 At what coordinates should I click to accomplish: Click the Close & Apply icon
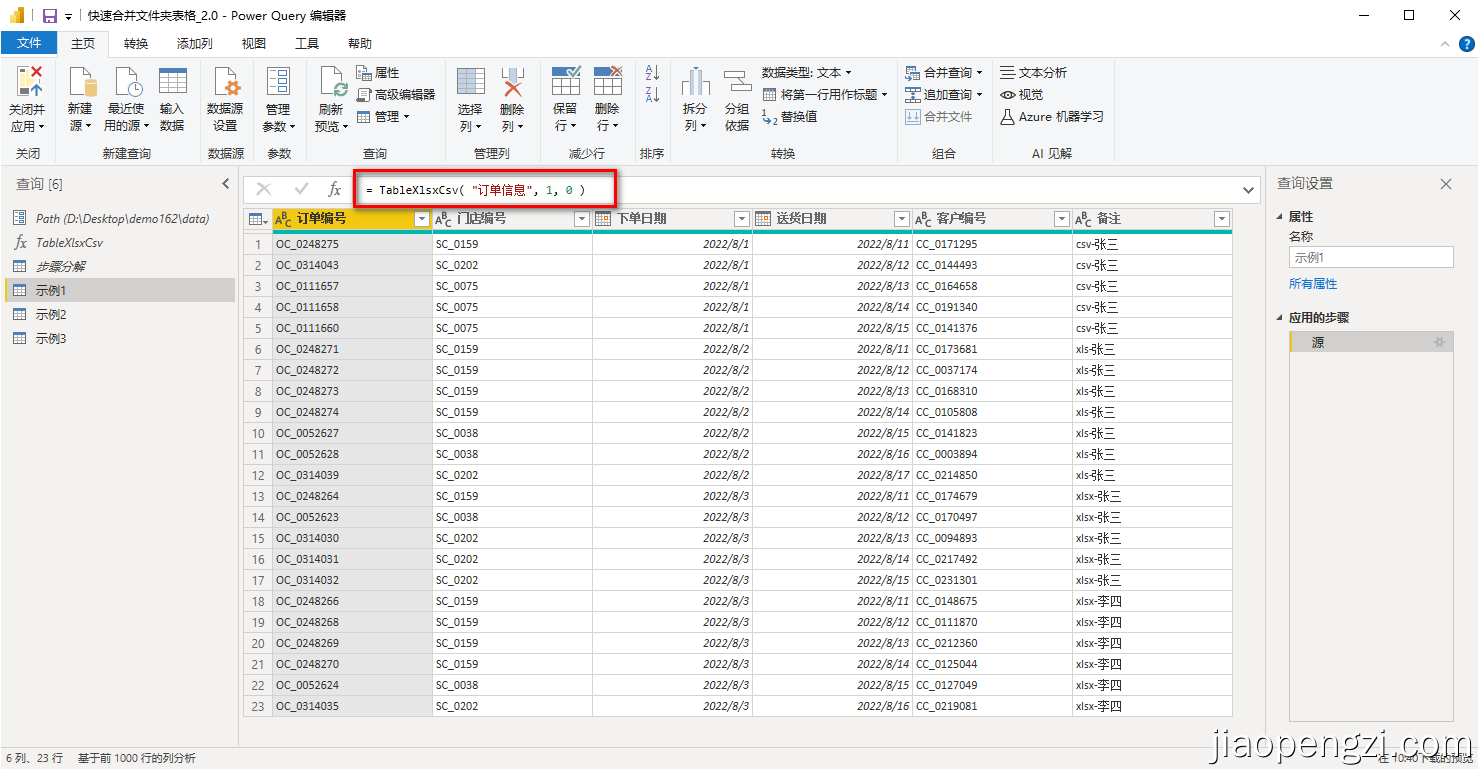(x=29, y=80)
